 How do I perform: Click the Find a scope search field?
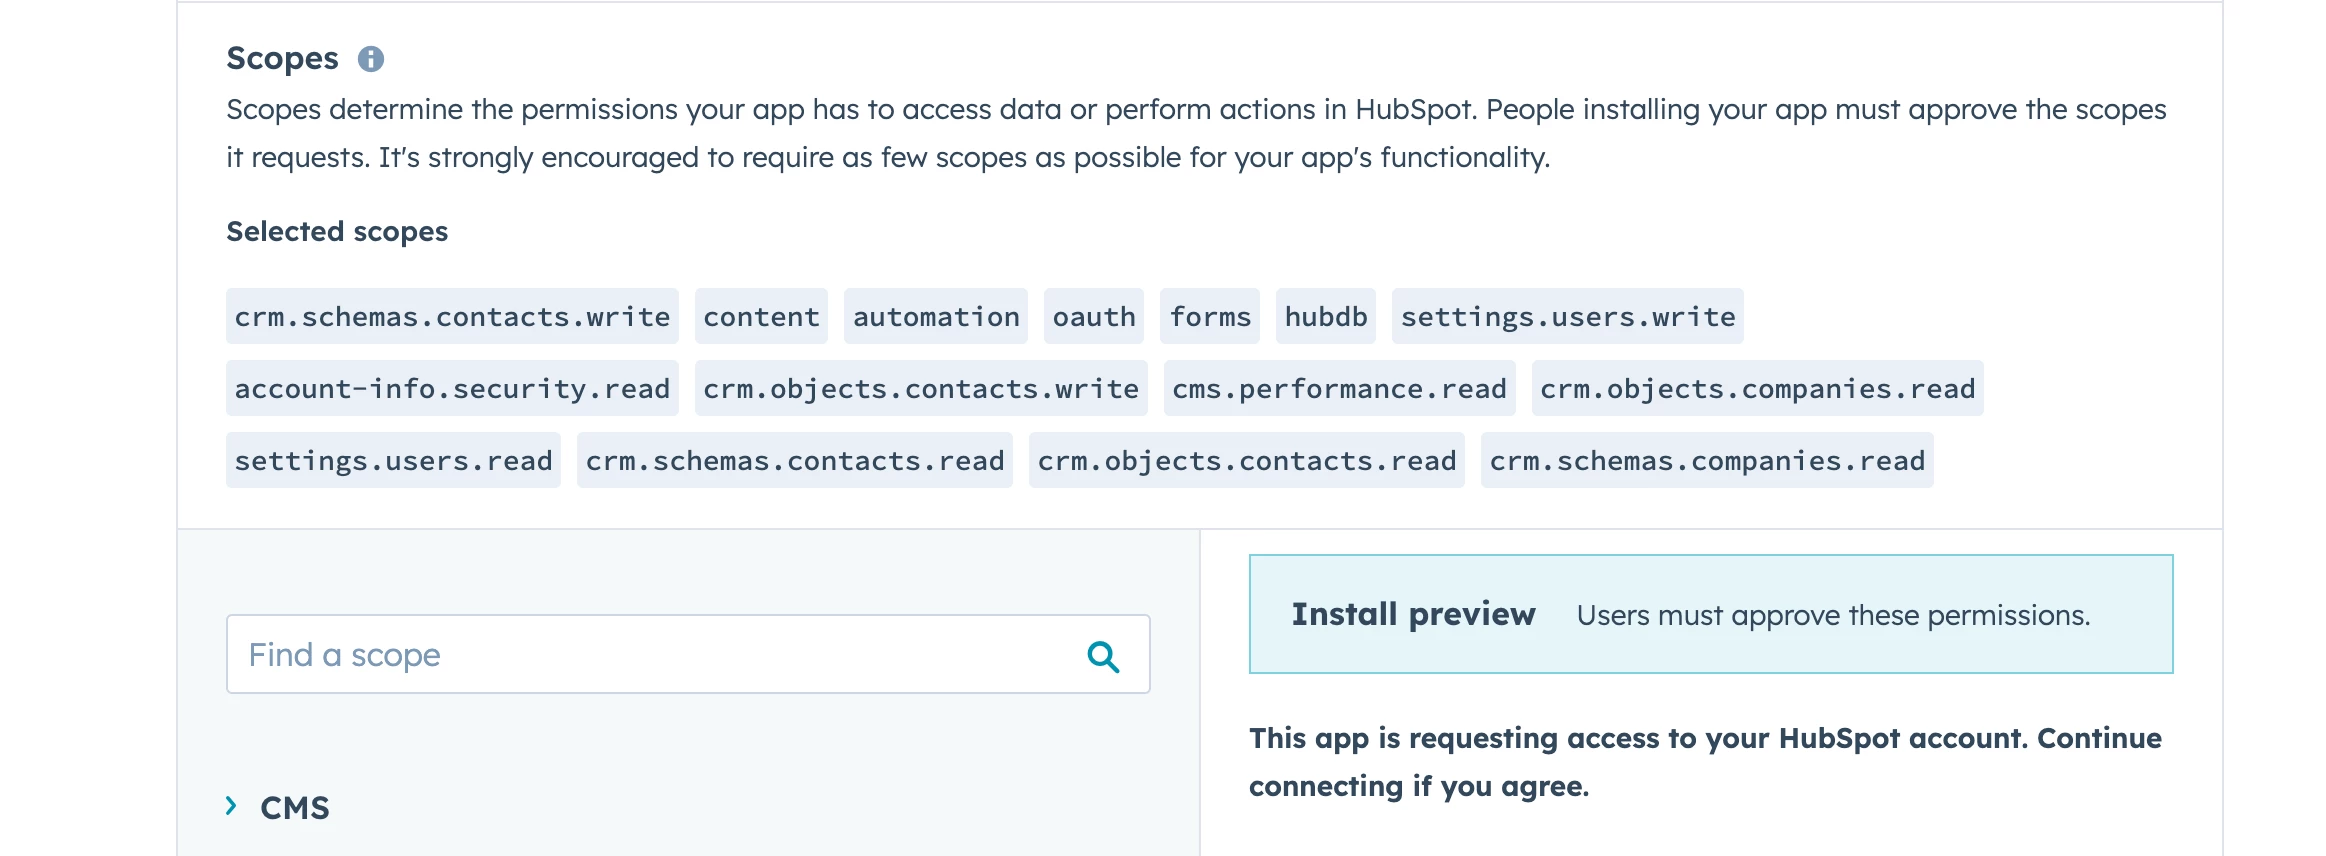688,654
